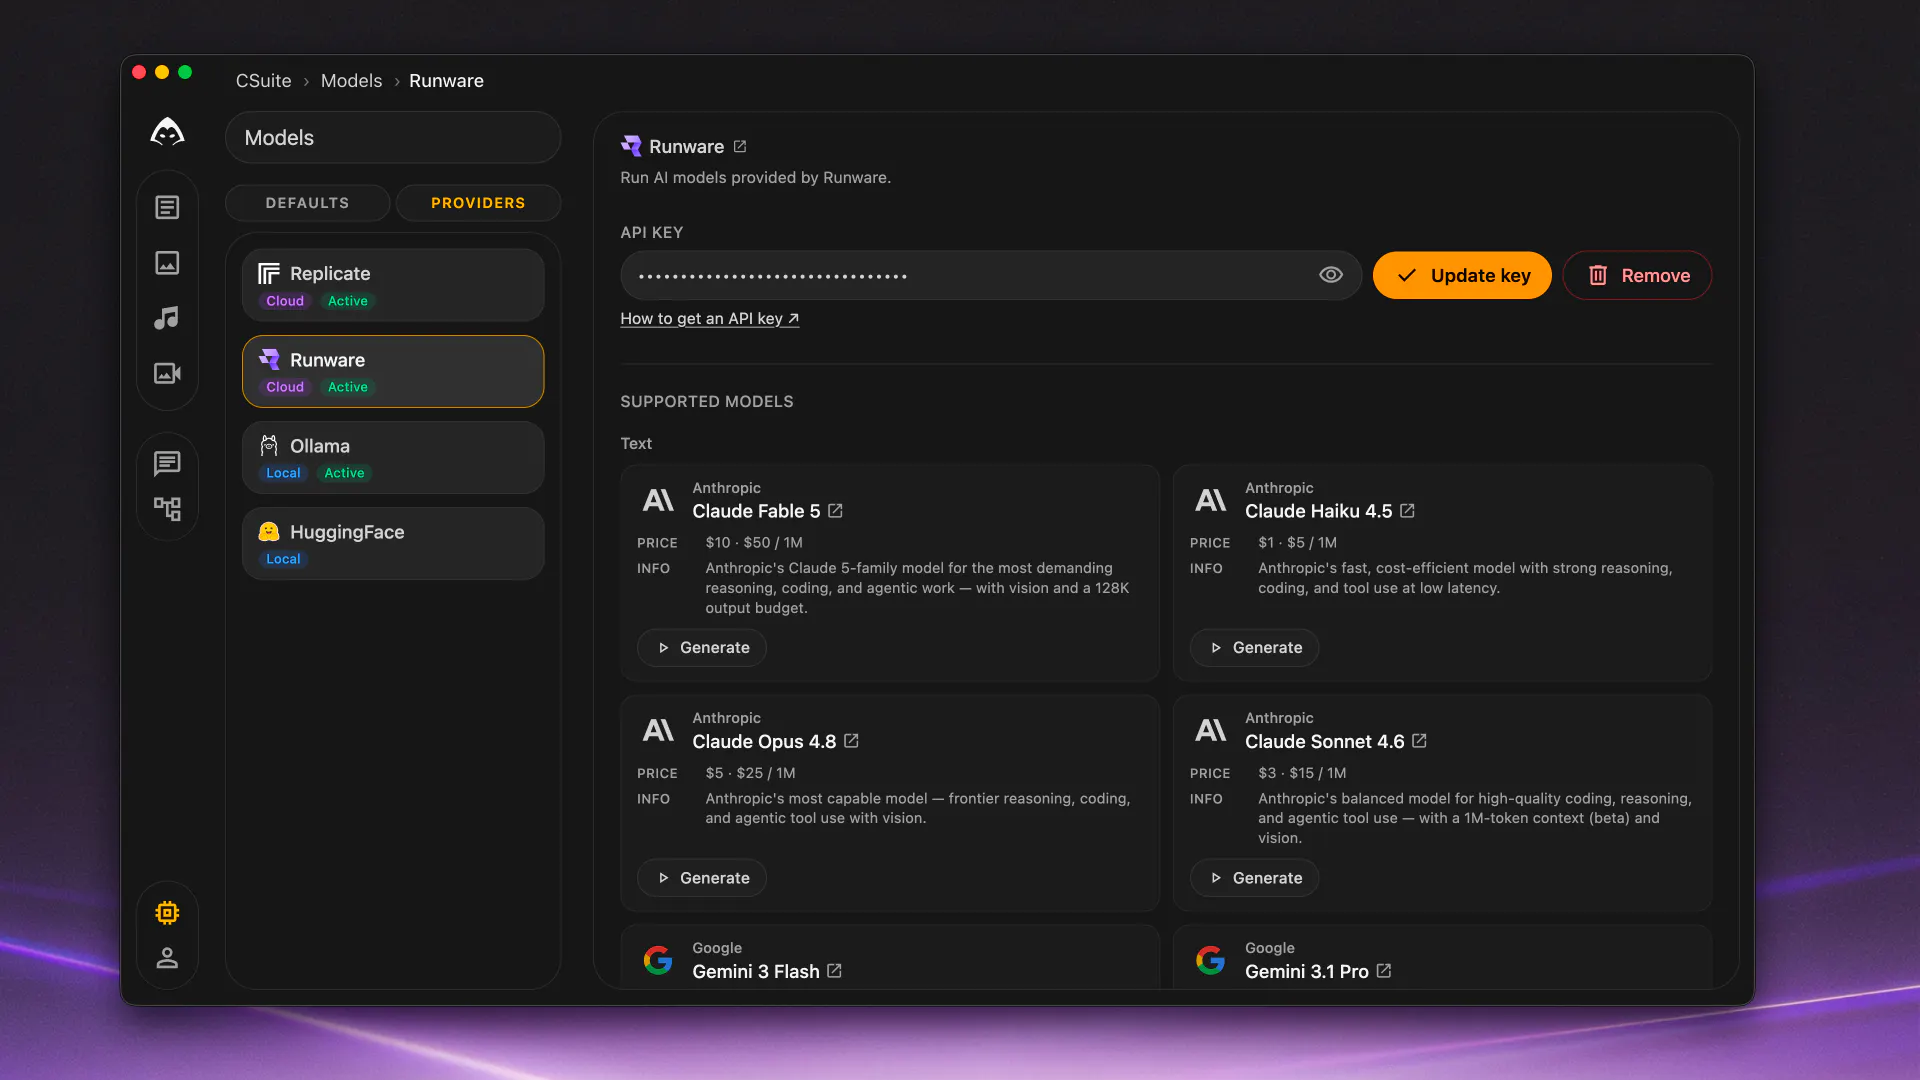
Task: Open external link icon for Gemini 3 Flash
Action: point(834,970)
